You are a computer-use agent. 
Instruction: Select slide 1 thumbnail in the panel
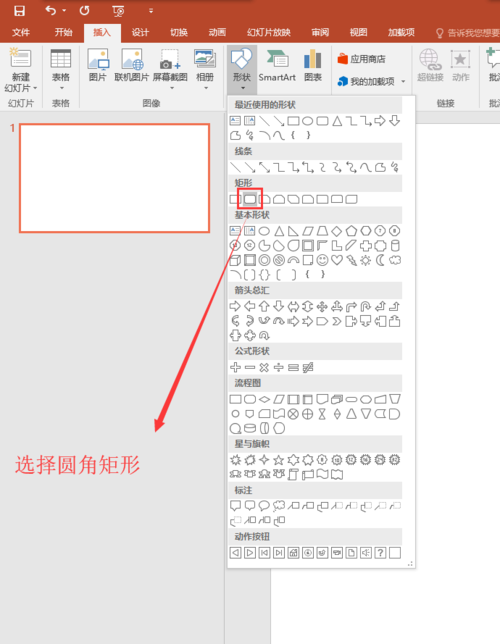click(x=115, y=178)
